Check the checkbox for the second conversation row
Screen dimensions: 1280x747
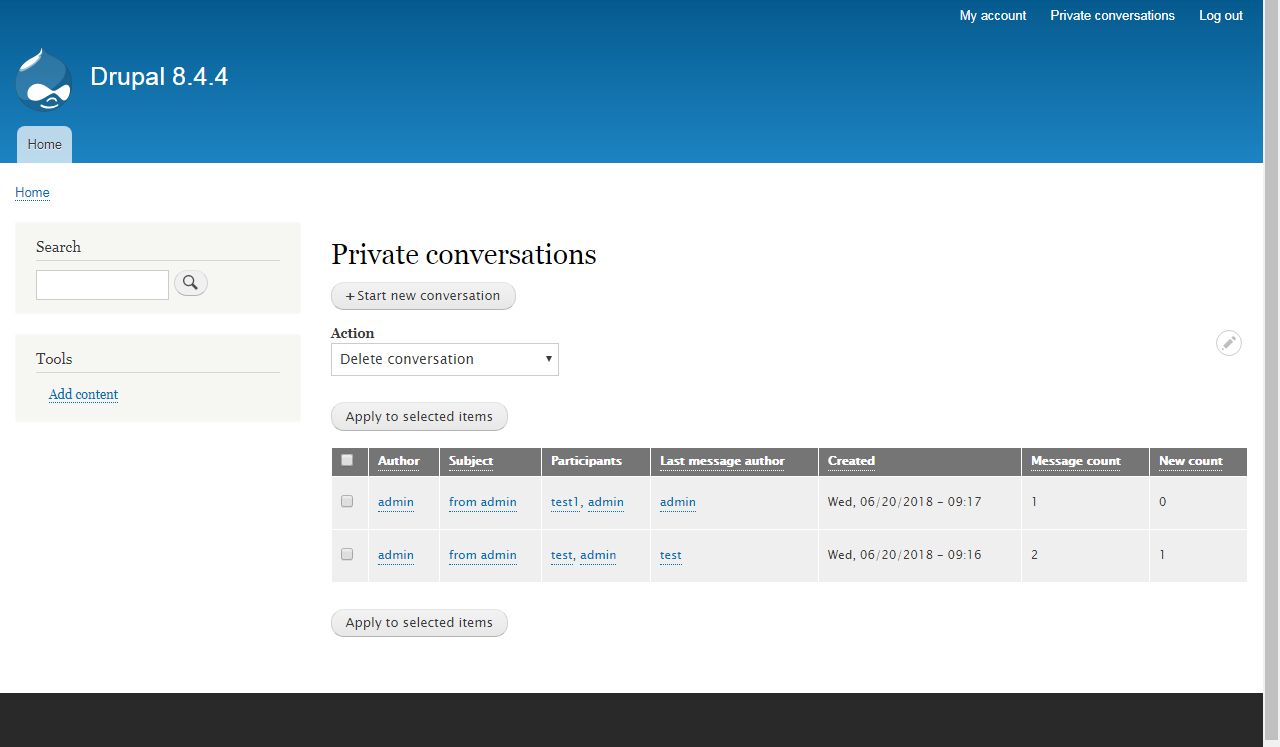tap(348, 553)
